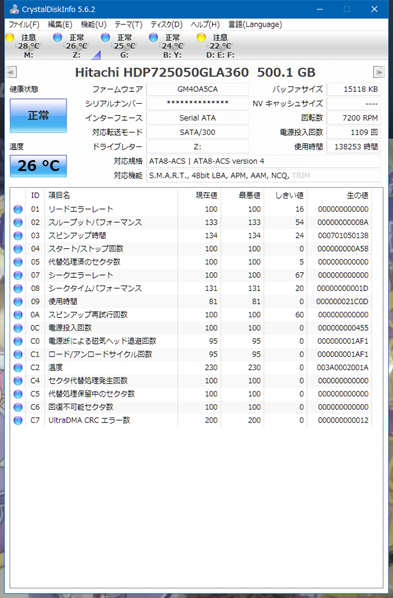Click status icon for 05 代替処理済のセクタ数
393x598 pixels.
coord(18,262)
